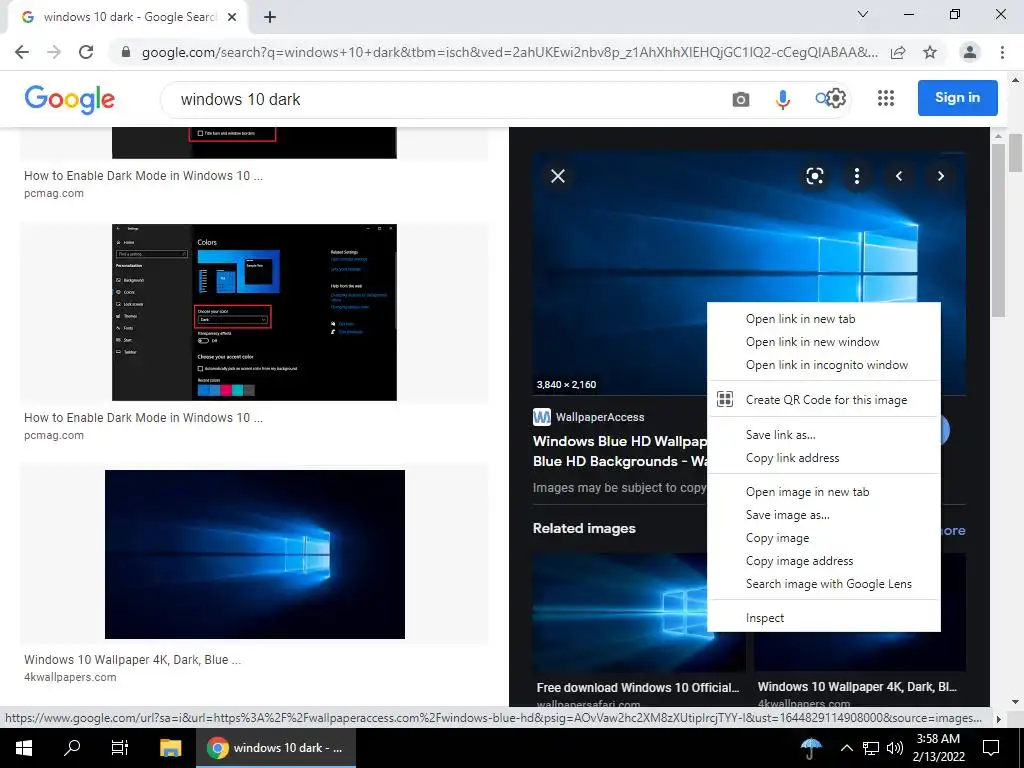Image resolution: width=1024 pixels, height=768 pixels.
Task: Open Windows 10 Wallpaper 4K result title
Action: 133,660
